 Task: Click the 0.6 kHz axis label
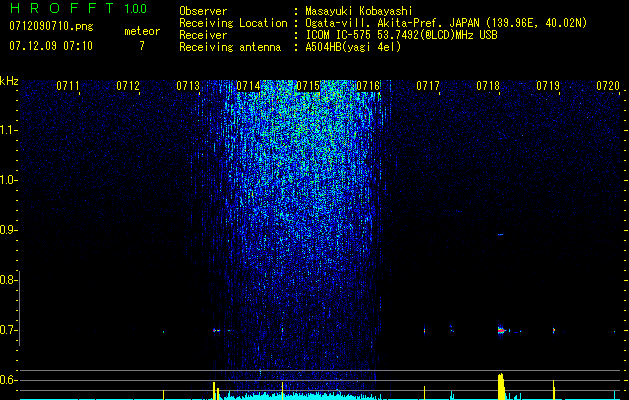coord(8,380)
